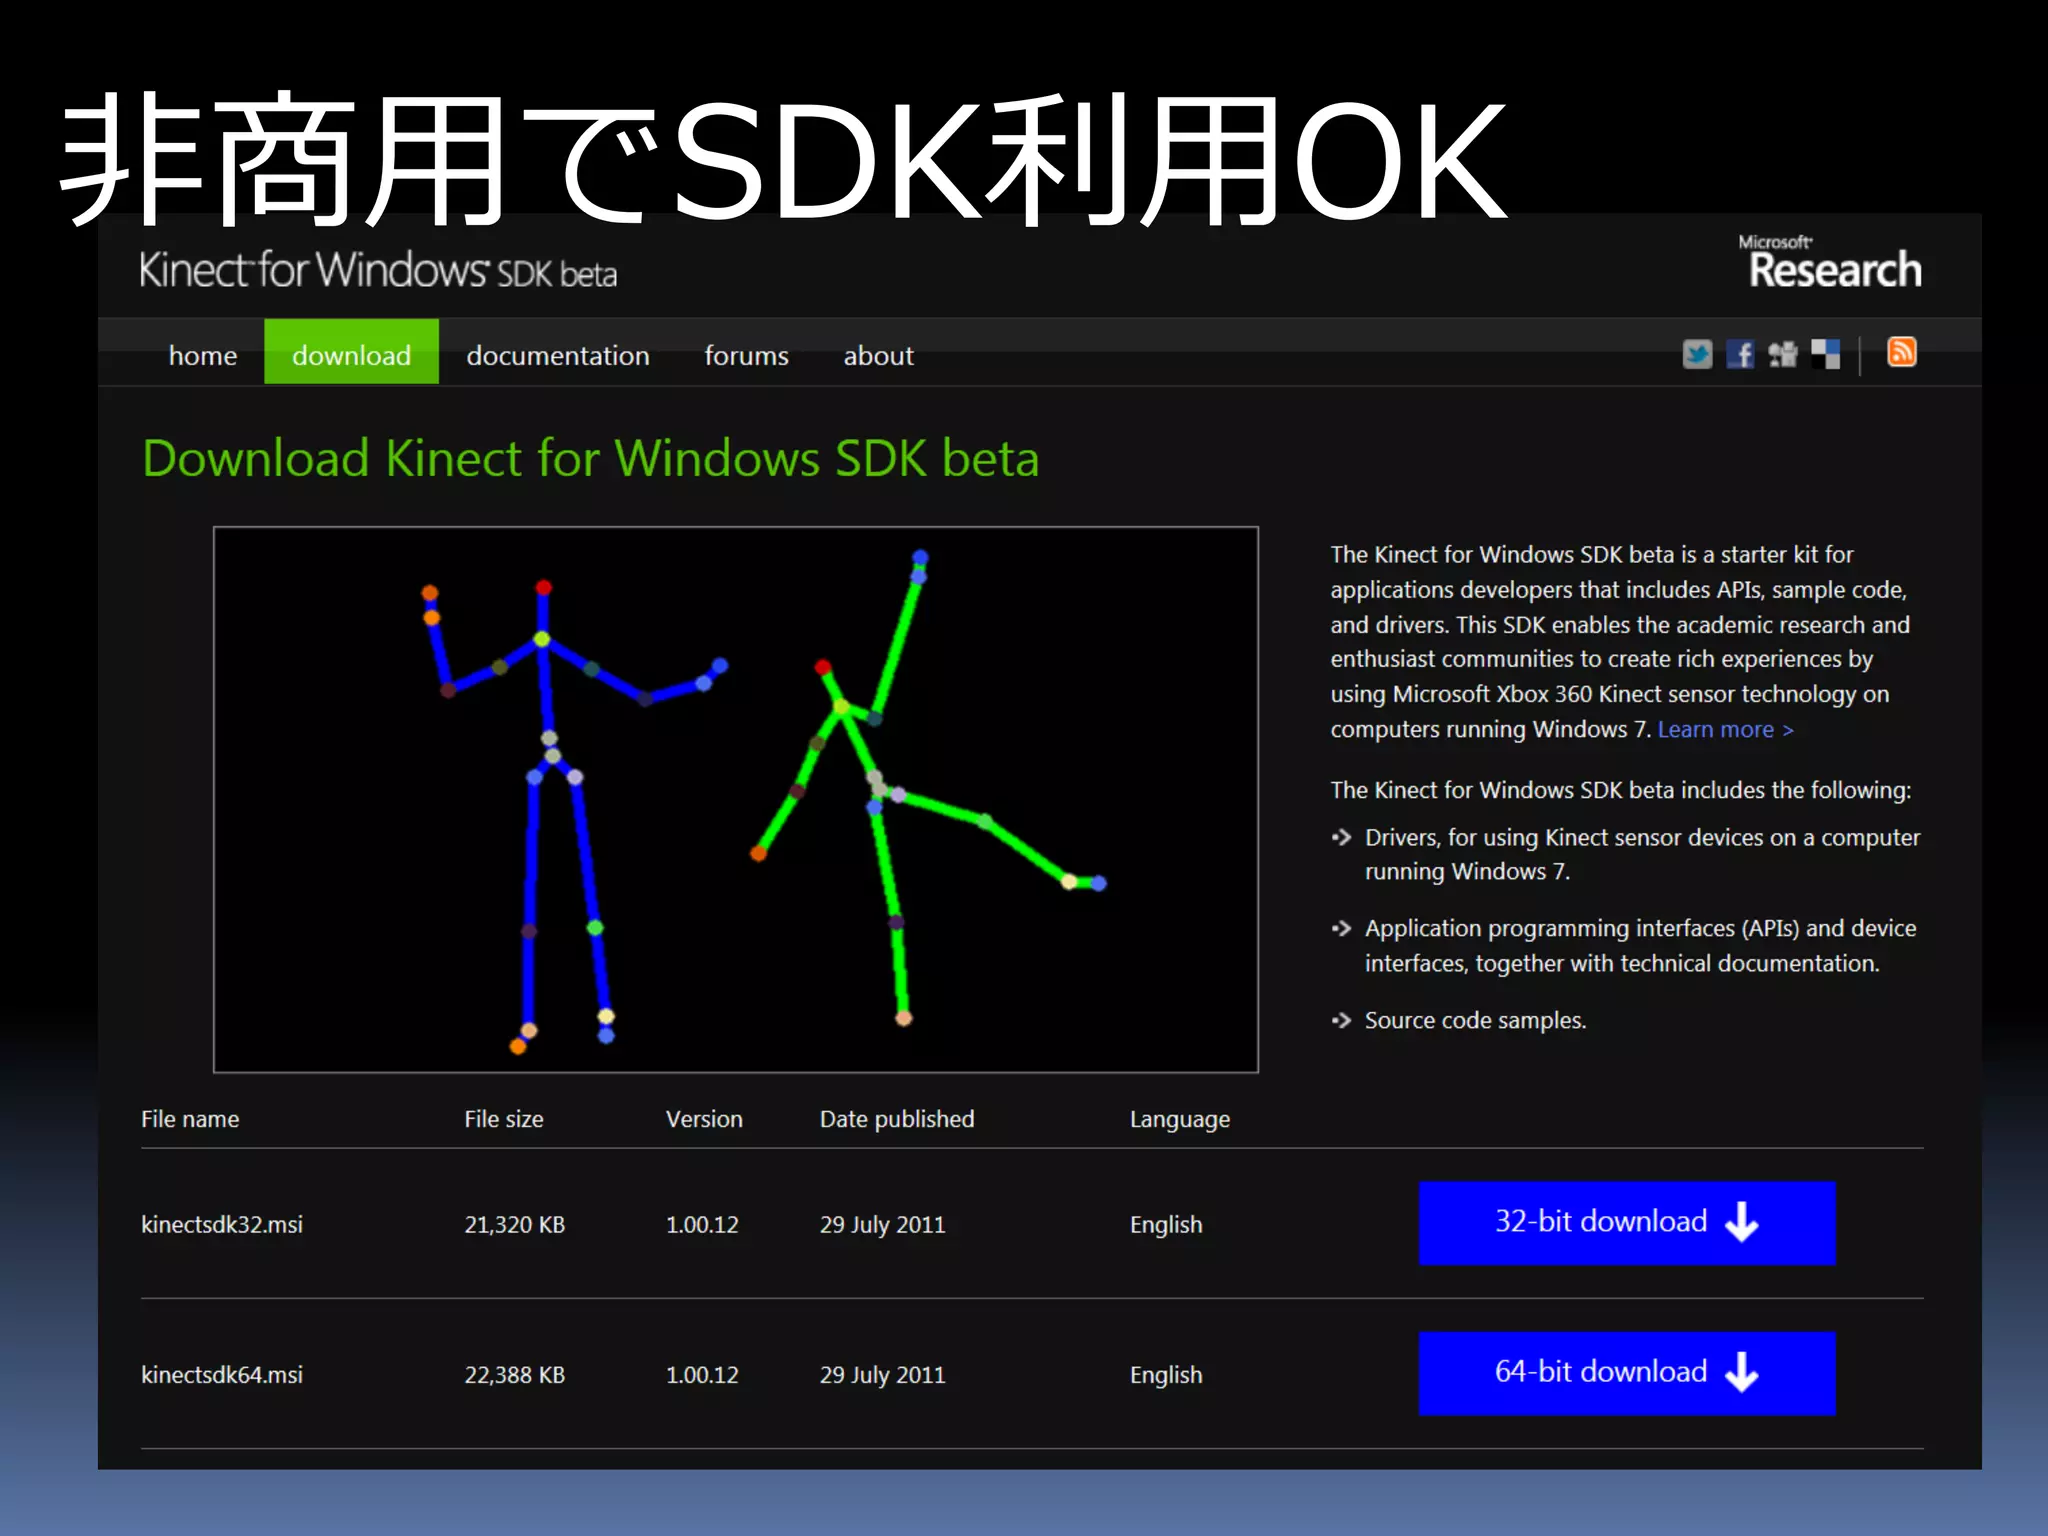2048x1536 pixels.
Task: Click the Delicious bookmark icon
Action: coord(1825,354)
